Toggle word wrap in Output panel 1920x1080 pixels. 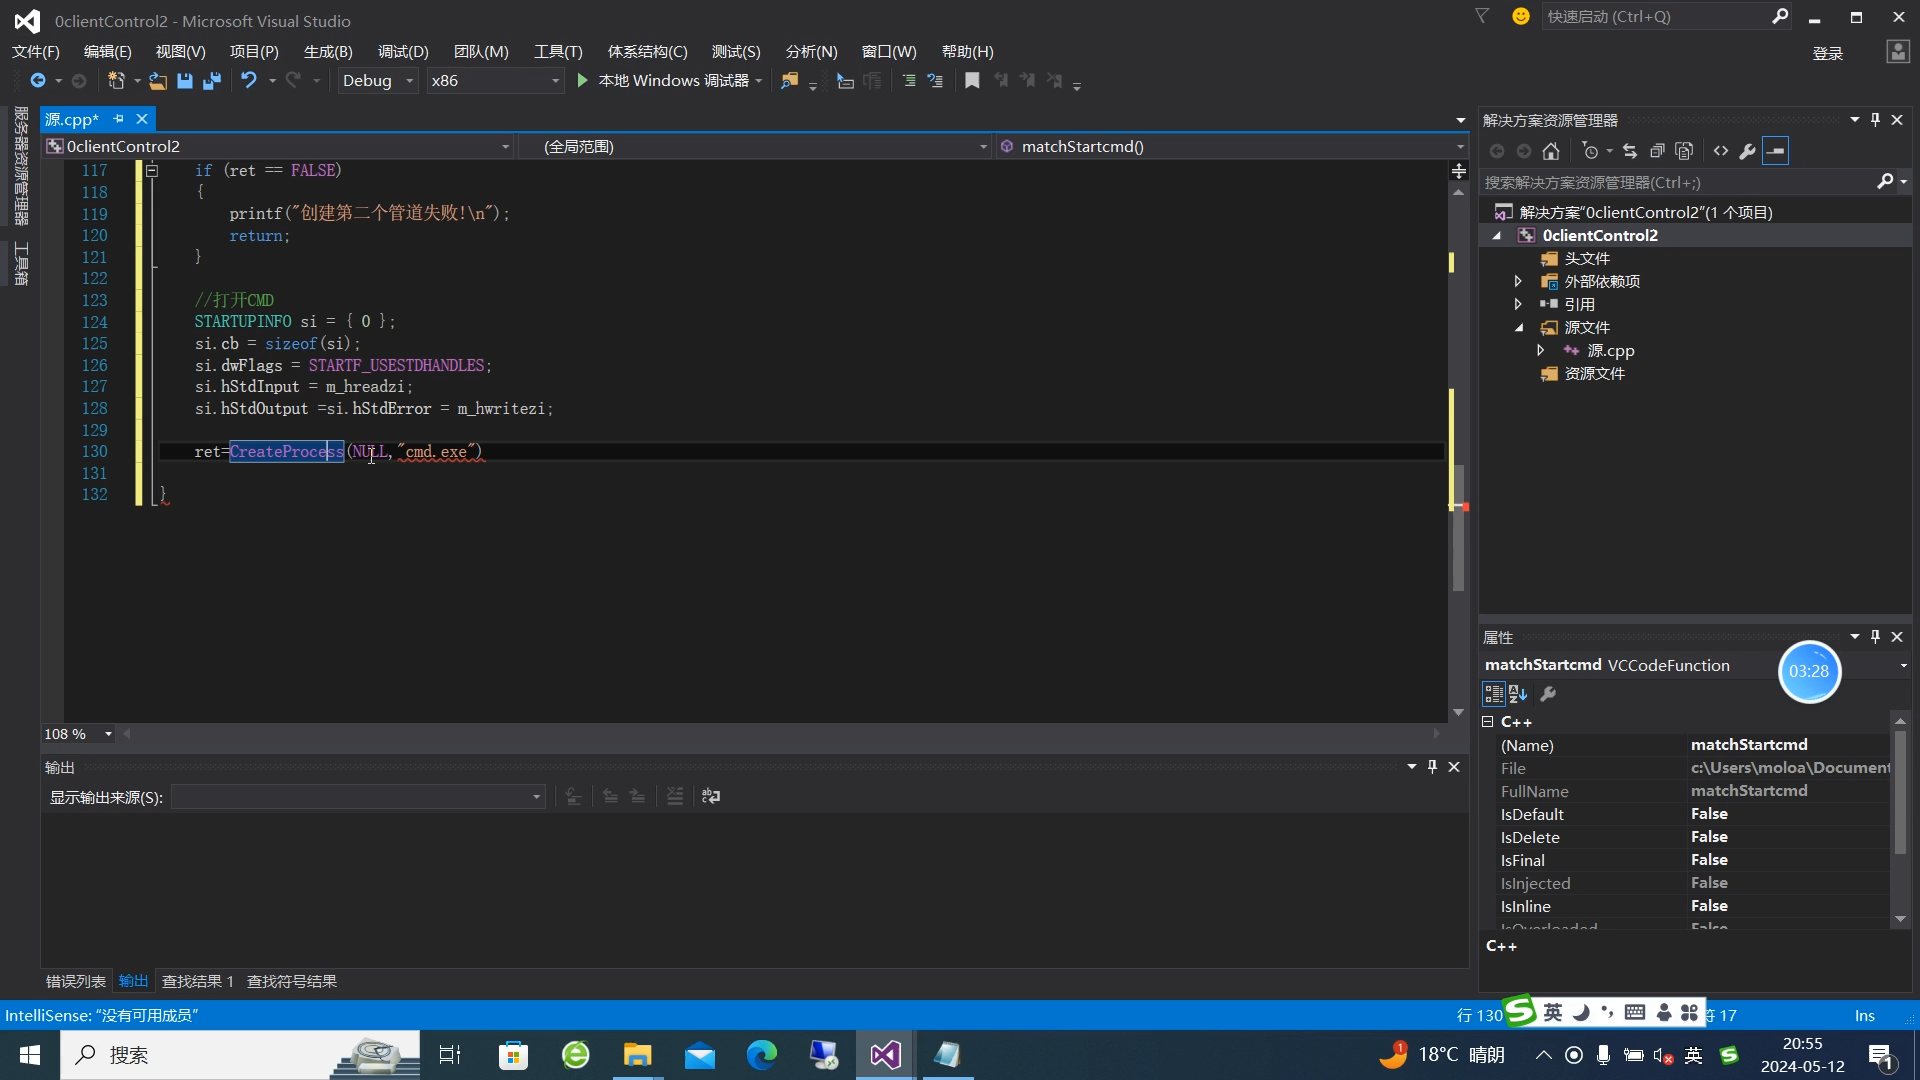pos(711,797)
